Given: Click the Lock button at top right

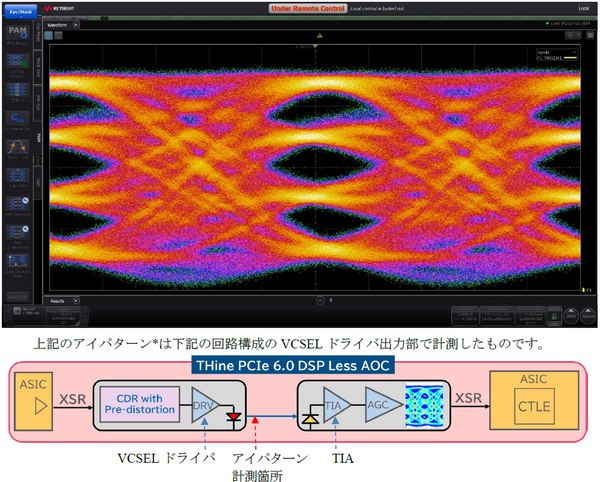Looking at the screenshot, I should point(582,8).
